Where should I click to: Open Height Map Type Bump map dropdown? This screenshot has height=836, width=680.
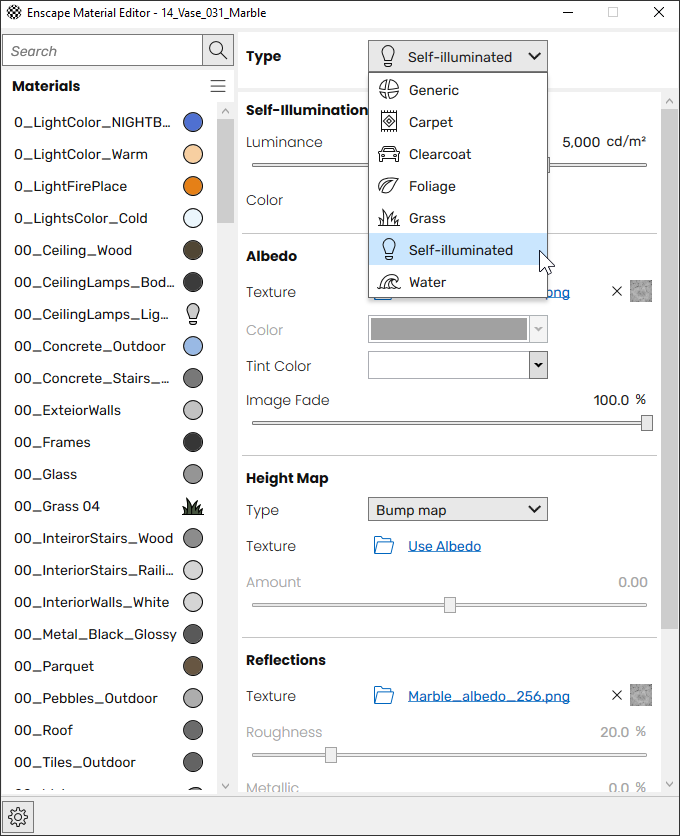(458, 510)
